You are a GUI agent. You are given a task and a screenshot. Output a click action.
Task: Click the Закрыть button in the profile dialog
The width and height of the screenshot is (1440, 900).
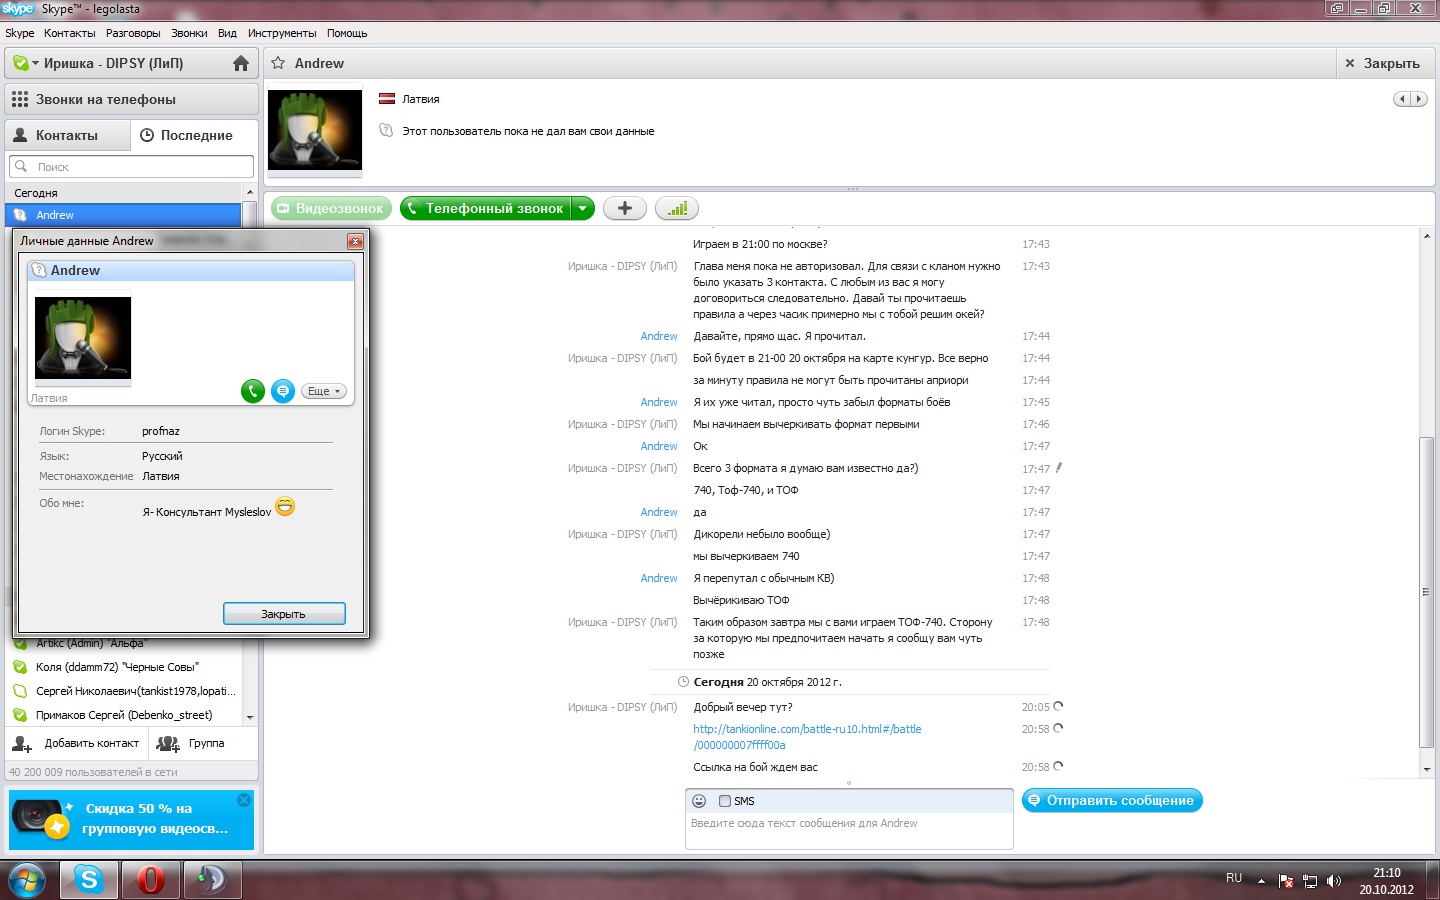(x=284, y=614)
